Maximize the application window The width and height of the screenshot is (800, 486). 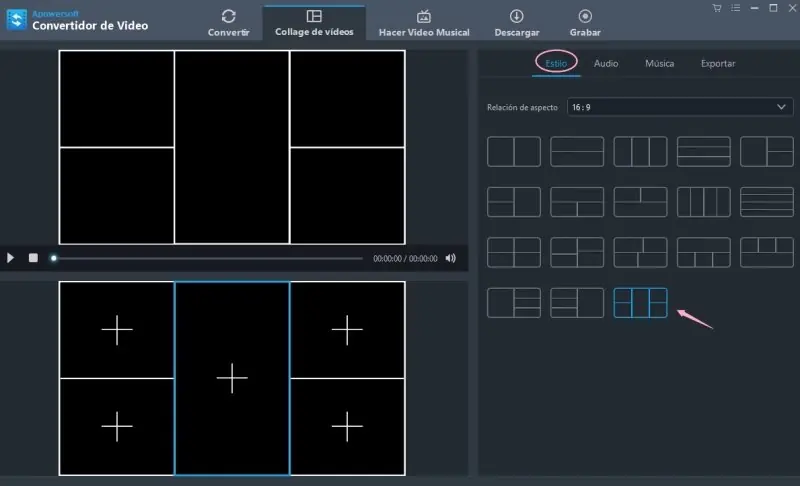click(x=773, y=8)
